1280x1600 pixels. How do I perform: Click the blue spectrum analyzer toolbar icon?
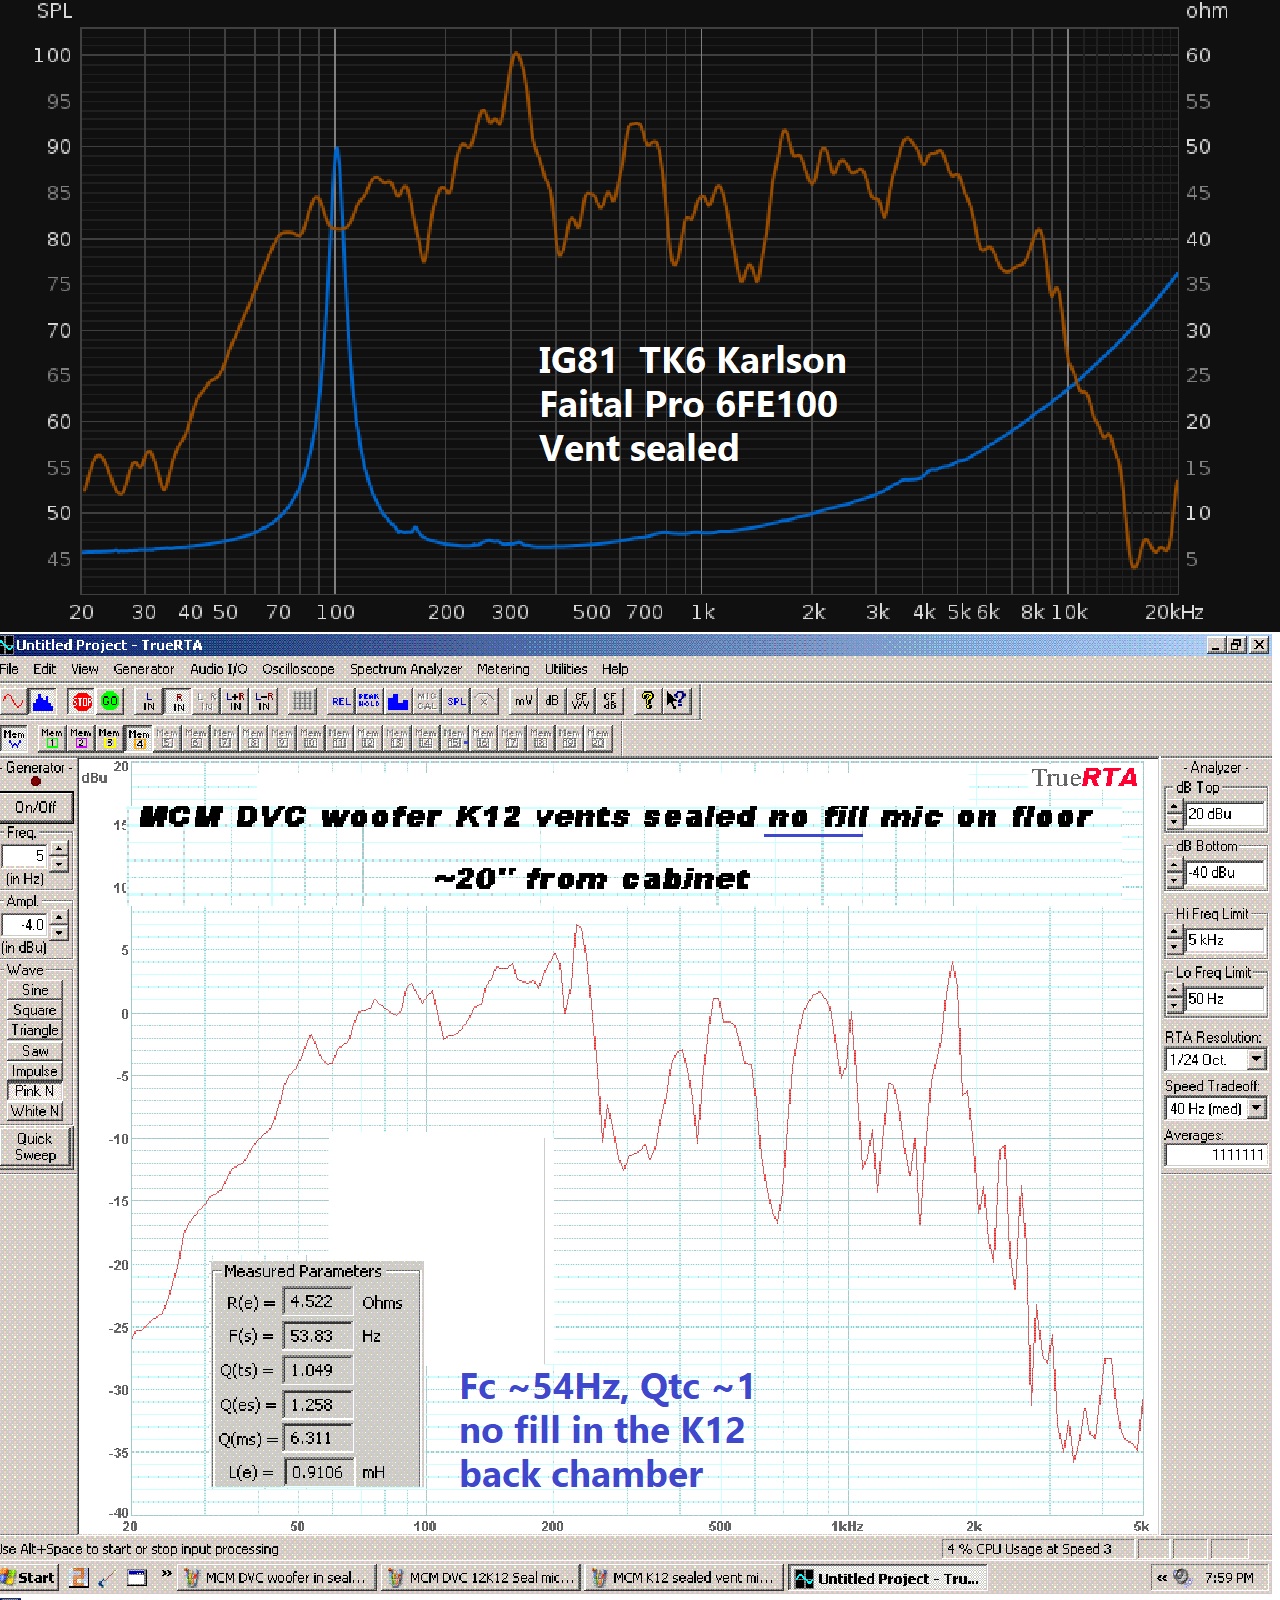point(43,701)
